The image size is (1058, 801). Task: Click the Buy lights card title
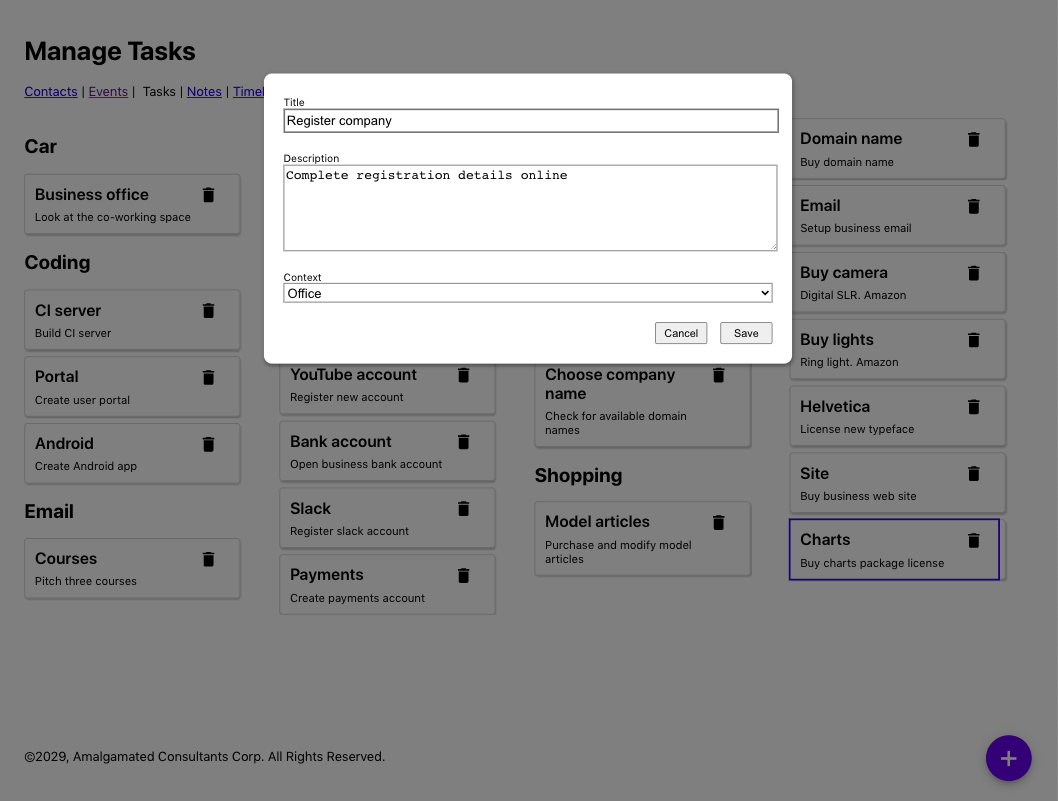tap(837, 339)
